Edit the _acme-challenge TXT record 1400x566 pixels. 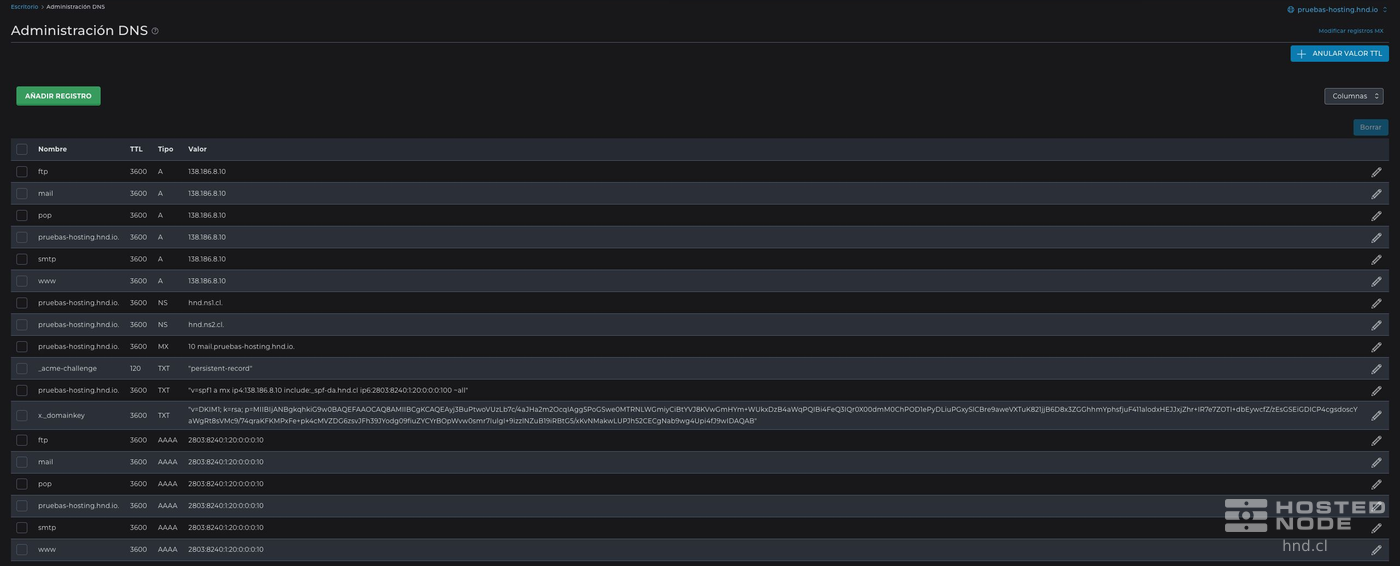tap(1376, 369)
